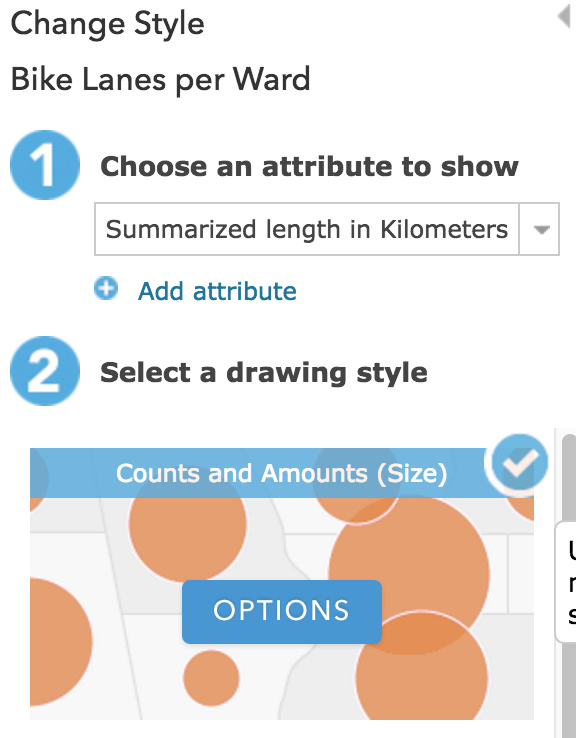Click the white checkmark selected-style badge
This screenshot has height=738, width=576.
[519, 463]
